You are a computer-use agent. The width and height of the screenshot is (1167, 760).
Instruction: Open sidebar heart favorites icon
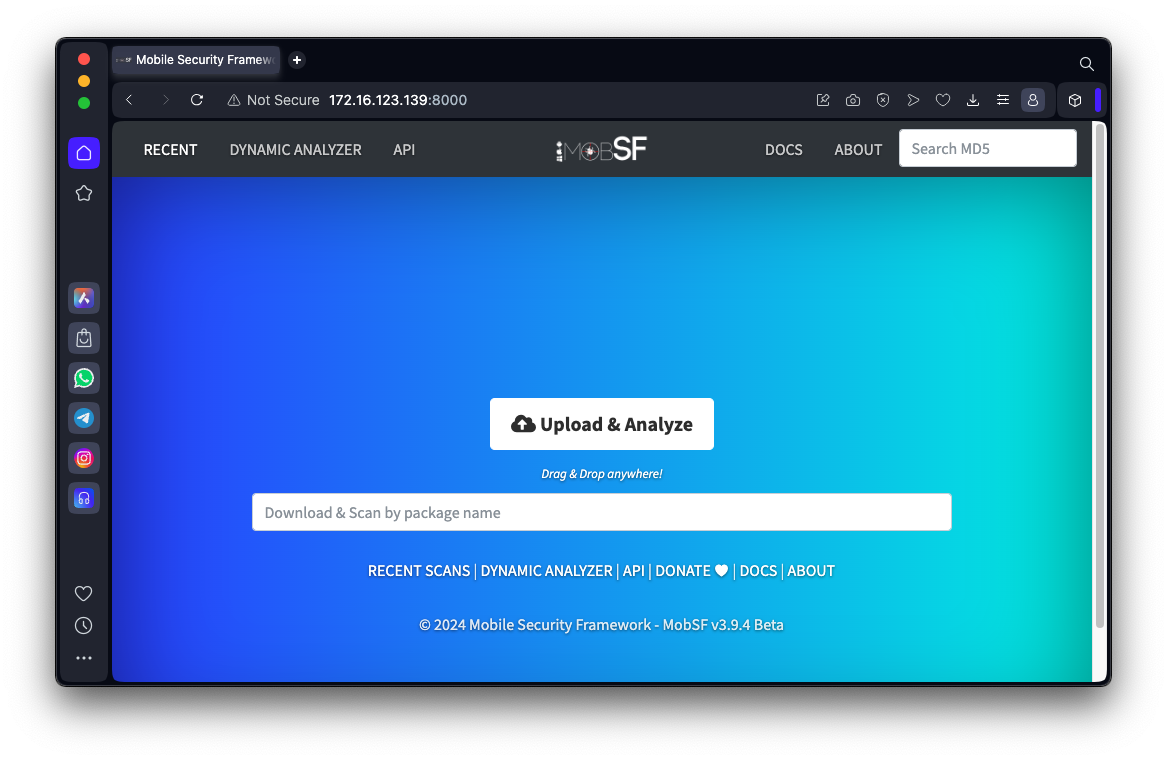[83, 594]
